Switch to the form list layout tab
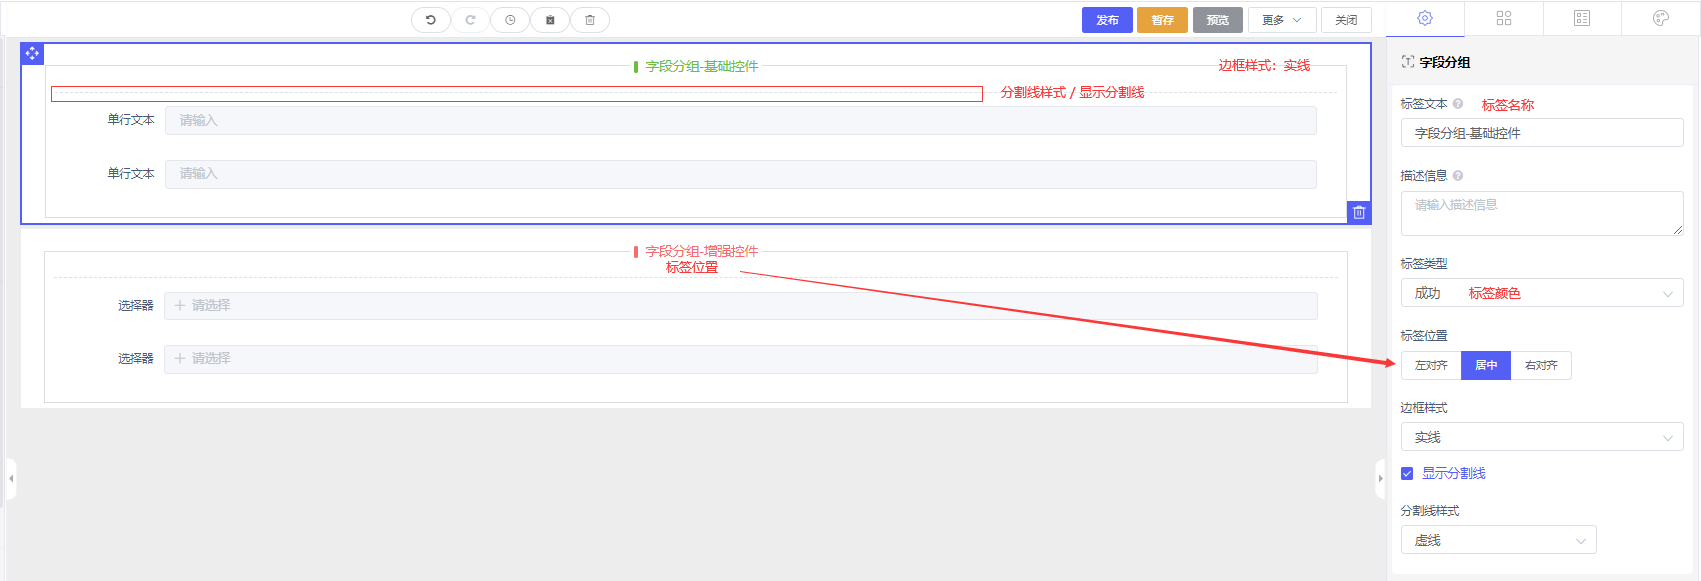 (1582, 18)
